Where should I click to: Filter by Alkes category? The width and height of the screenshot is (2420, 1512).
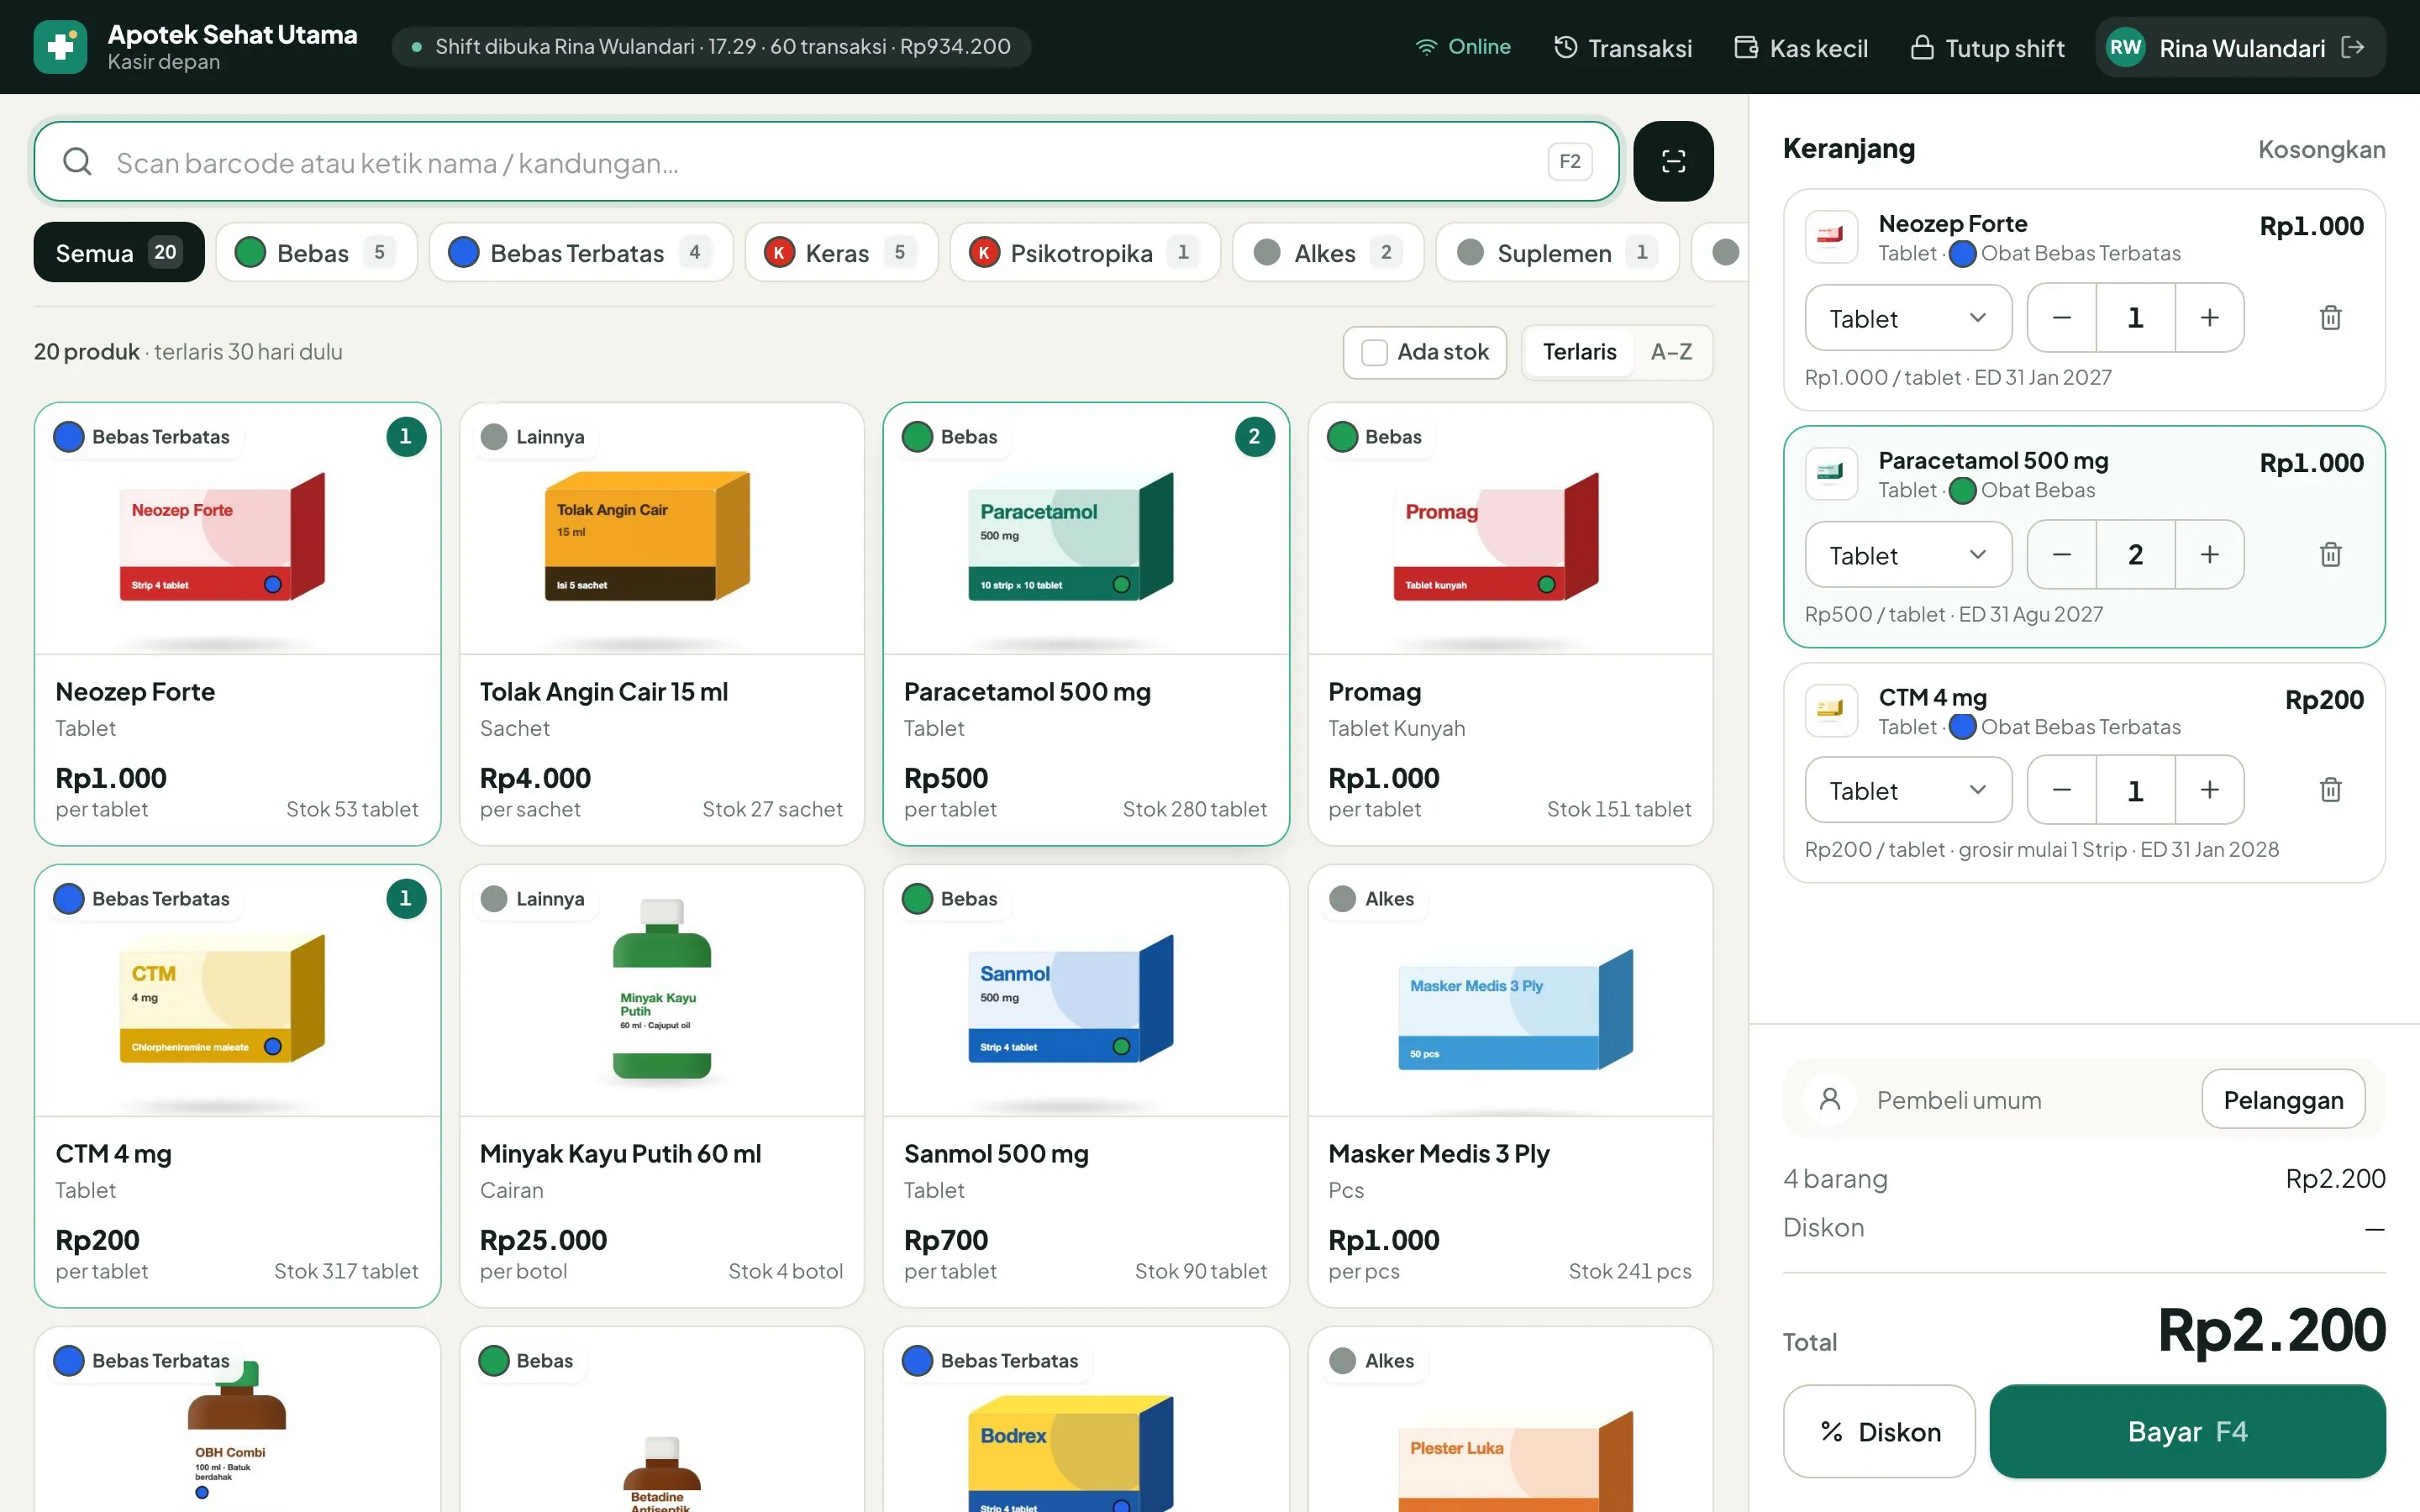tap(1328, 252)
